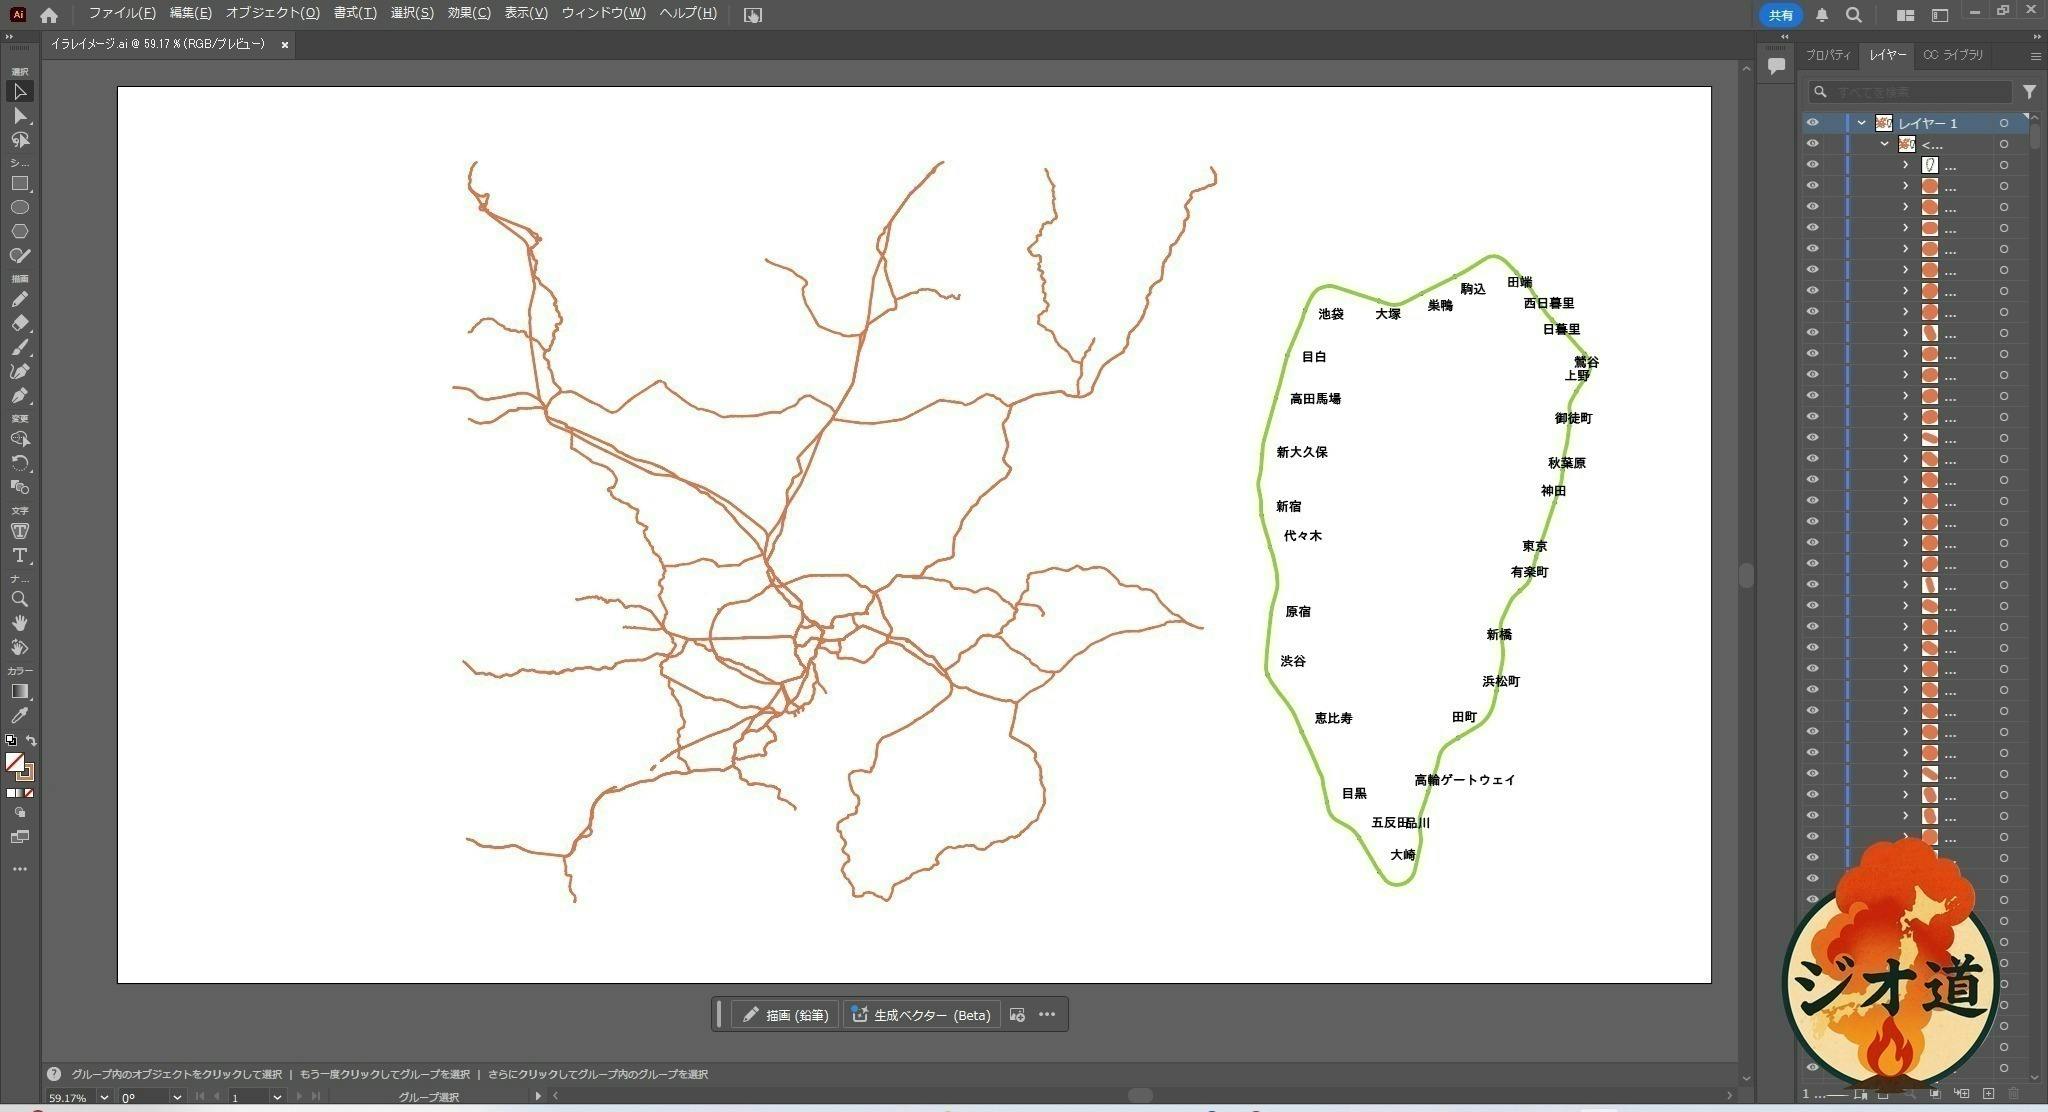
Task: Collapse the レイヤー 1 layer tree
Action: (x=1861, y=123)
